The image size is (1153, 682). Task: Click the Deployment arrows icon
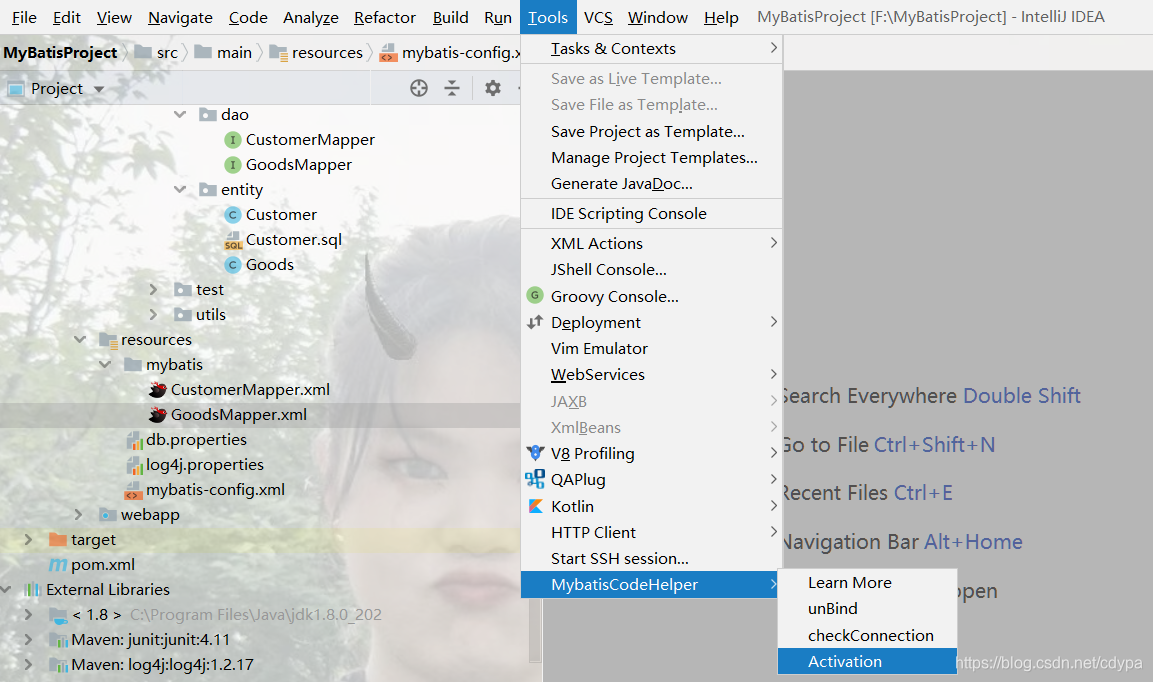click(535, 322)
